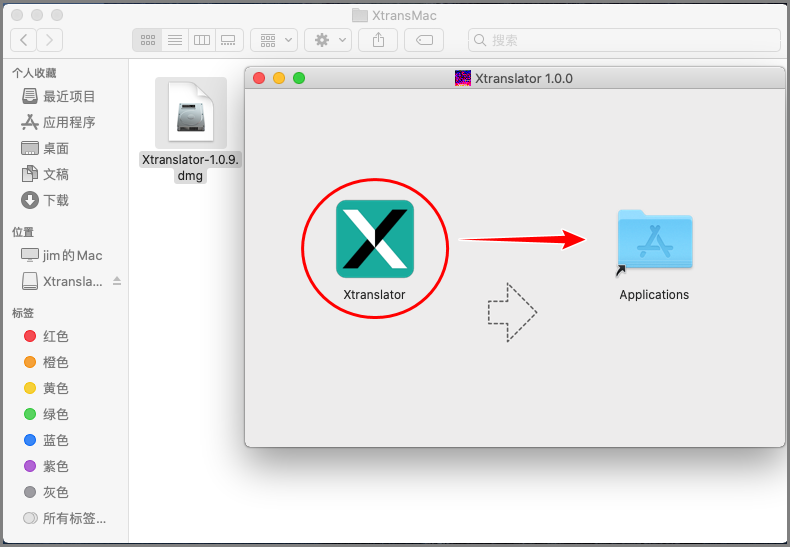Open the gear action menu
Viewport: 790px width, 547px height.
[327, 40]
